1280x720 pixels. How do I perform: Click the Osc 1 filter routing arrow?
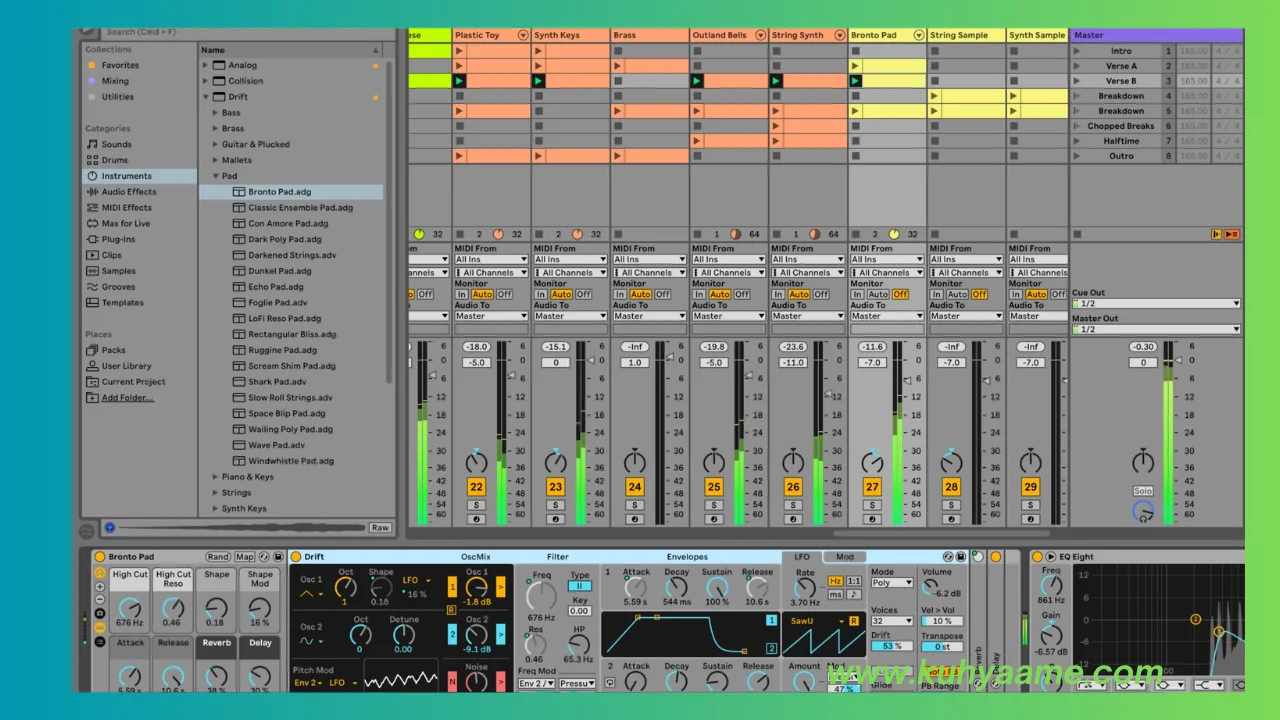coord(501,587)
